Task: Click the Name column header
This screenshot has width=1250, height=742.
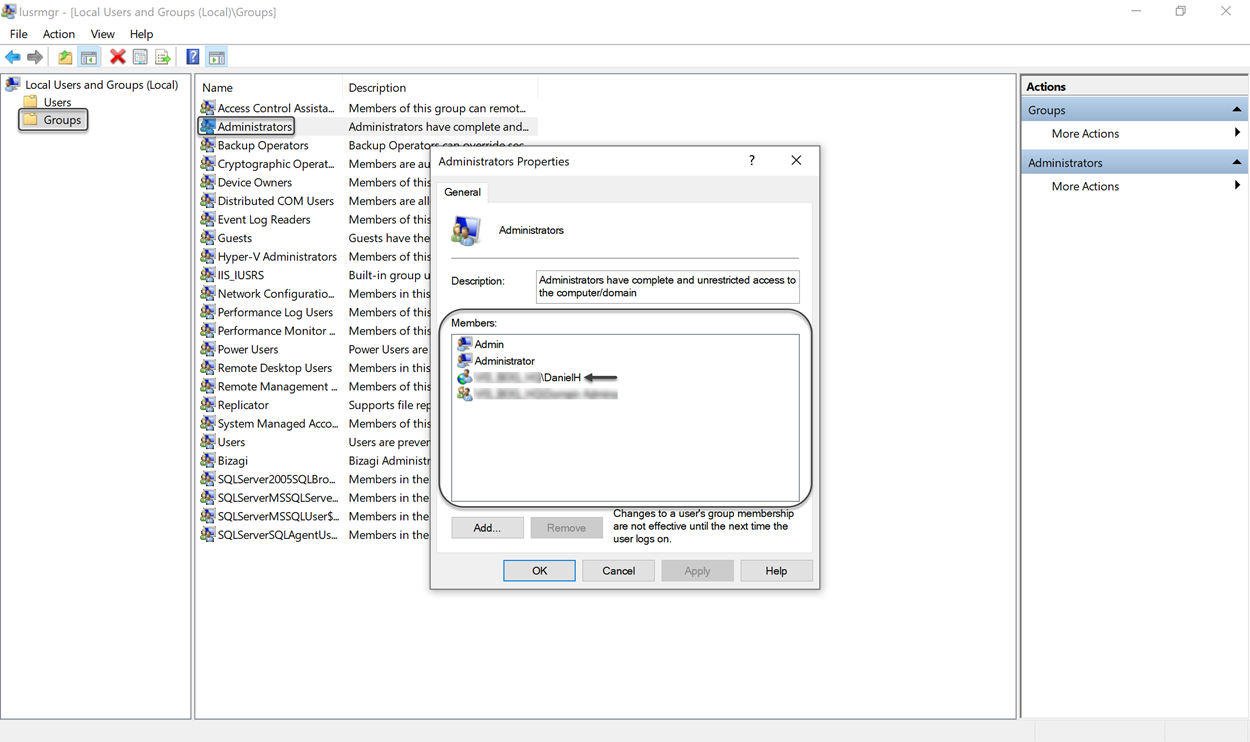Action: [268, 88]
